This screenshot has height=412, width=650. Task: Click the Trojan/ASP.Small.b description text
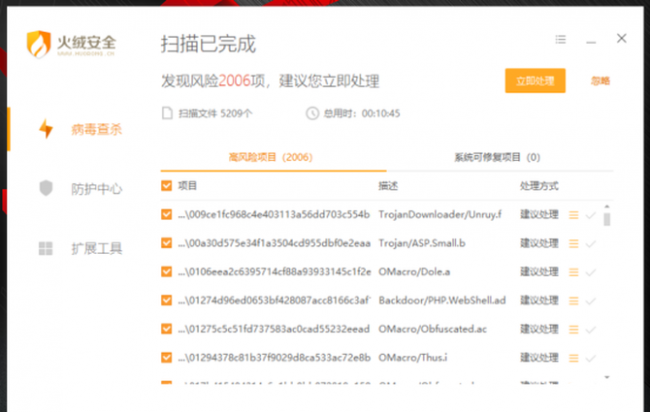coord(422,243)
